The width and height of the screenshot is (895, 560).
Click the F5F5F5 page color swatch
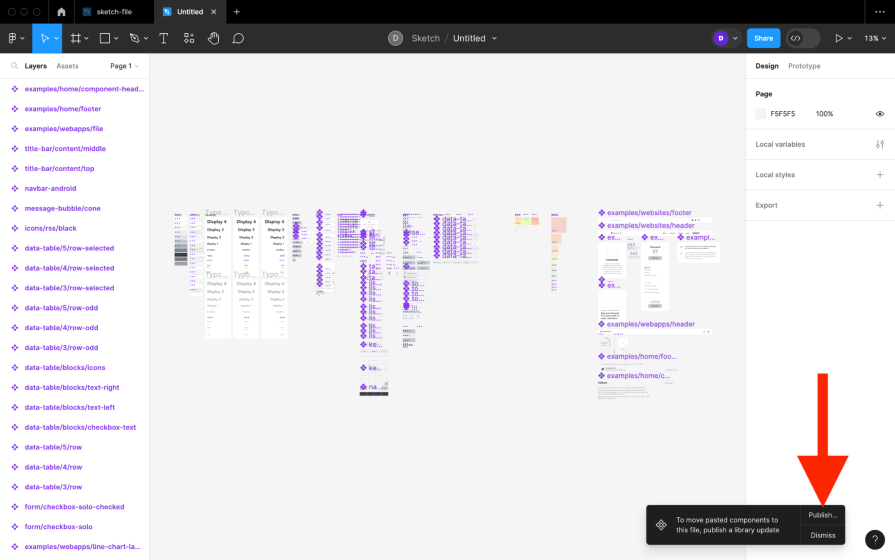point(760,114)
